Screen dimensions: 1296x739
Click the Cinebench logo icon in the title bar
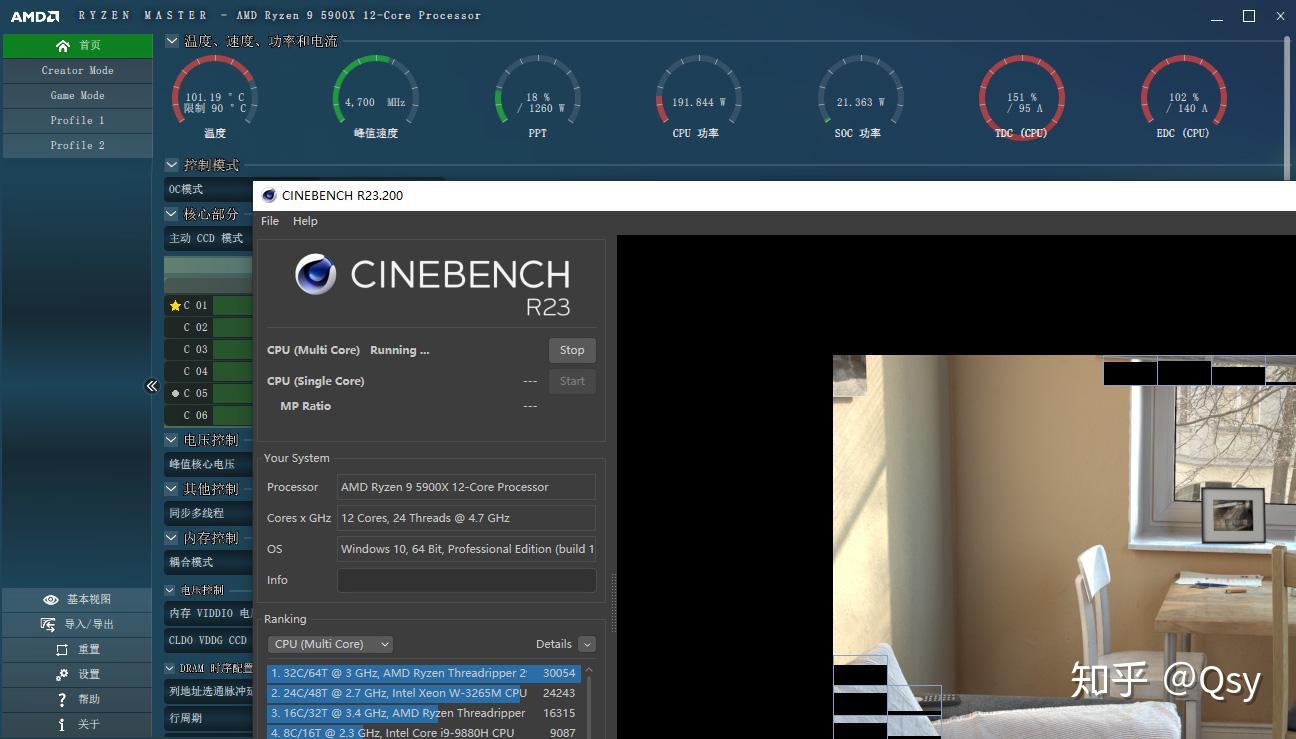[269, 195]
